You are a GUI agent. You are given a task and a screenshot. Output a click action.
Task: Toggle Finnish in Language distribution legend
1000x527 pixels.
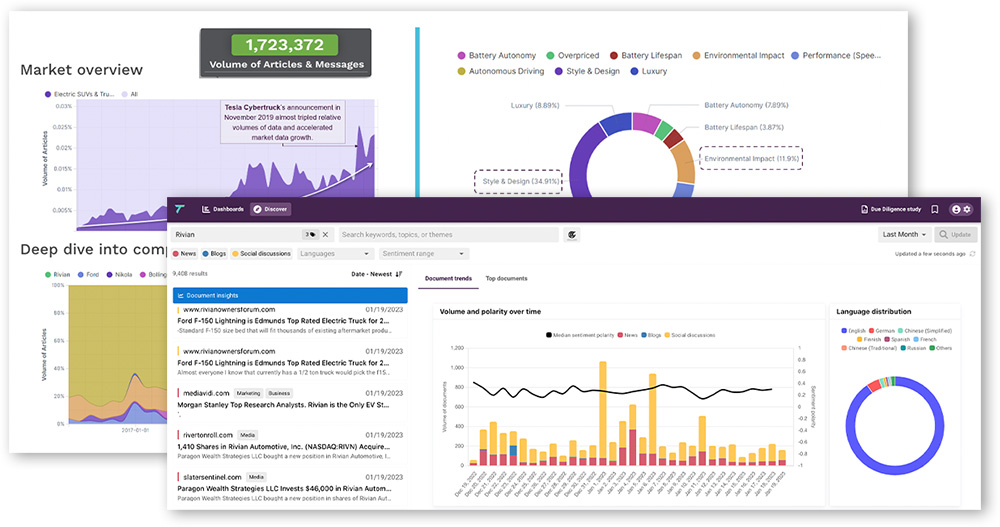pos(869,339)
